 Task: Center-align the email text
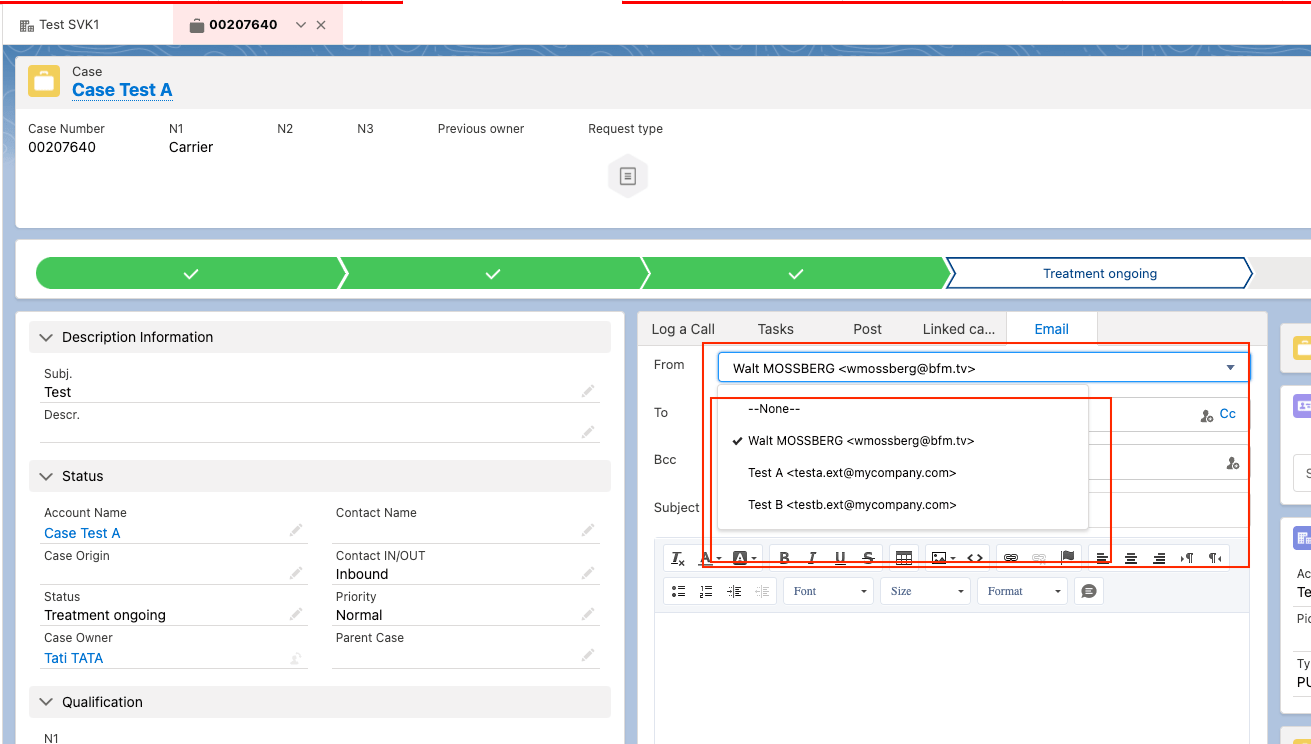(1131, 558)
